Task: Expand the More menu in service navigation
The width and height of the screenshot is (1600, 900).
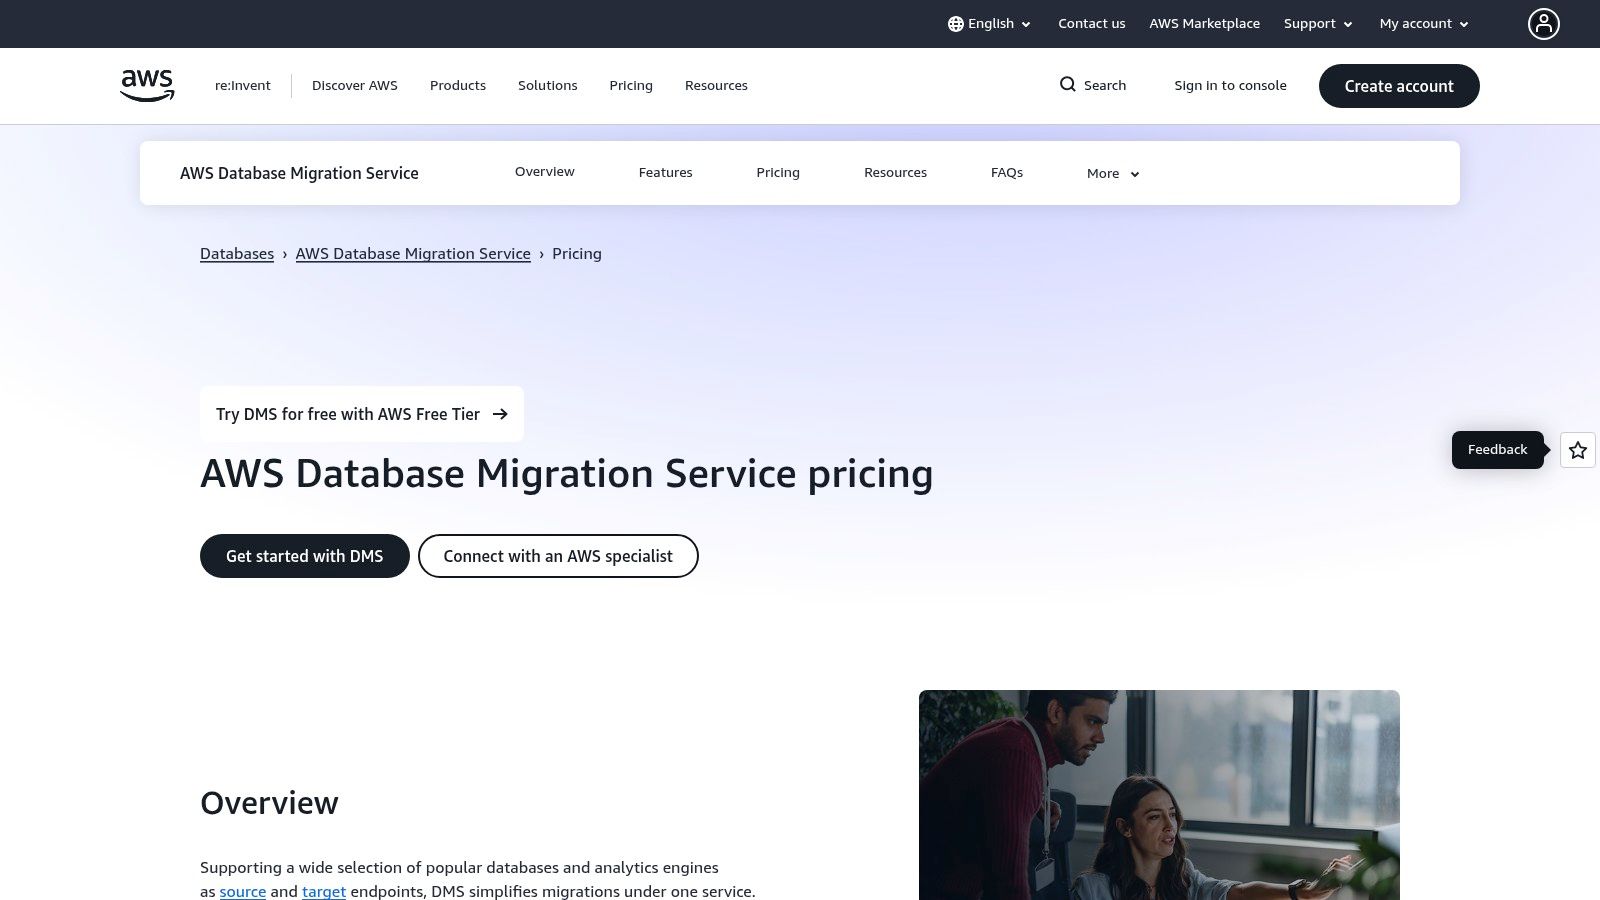Action: (x=1111, y=173)
